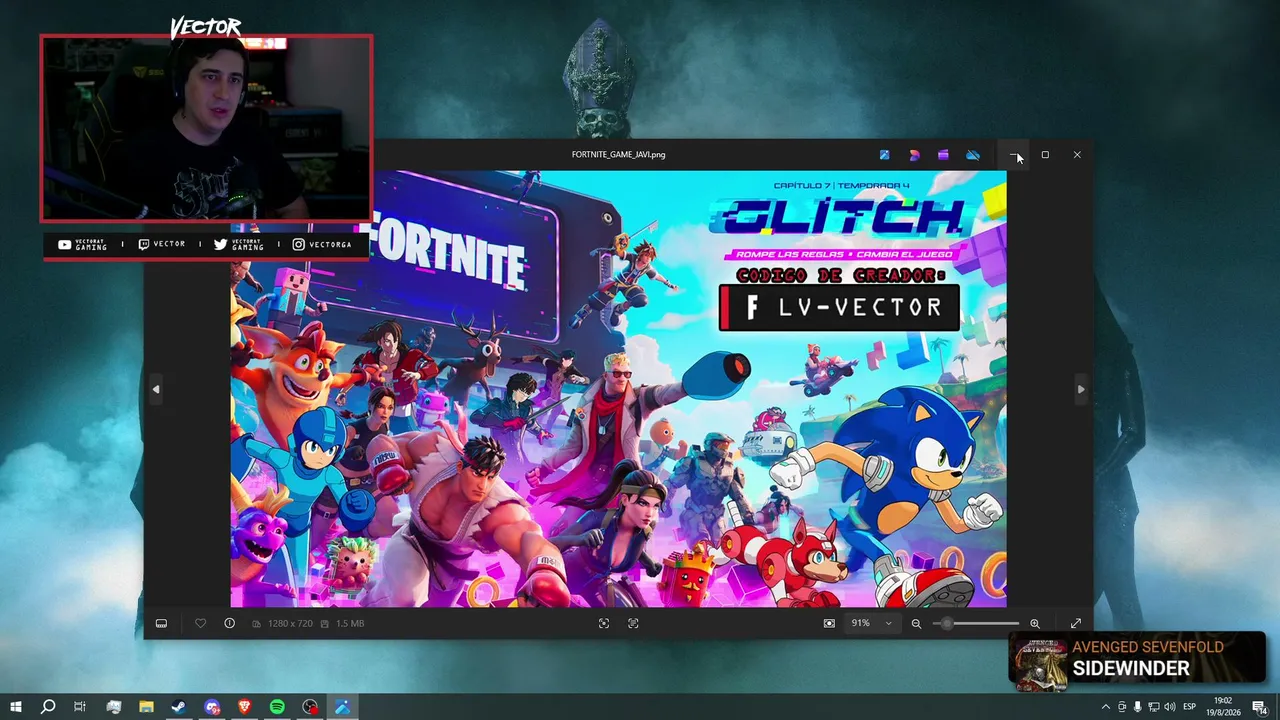Zoom in using the plus magnifier
The width and height of the screenshot is (1280, 720).
[1035, 623]
